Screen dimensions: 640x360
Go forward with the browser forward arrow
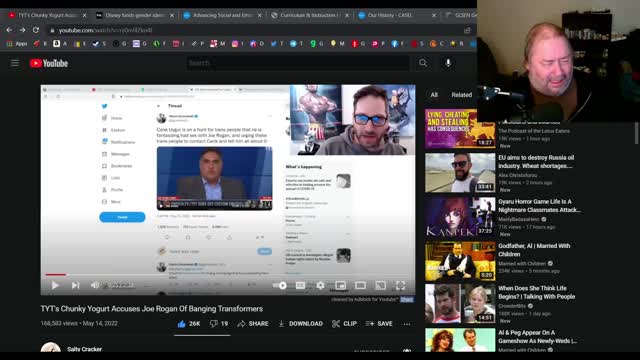(x=22, y=30)
